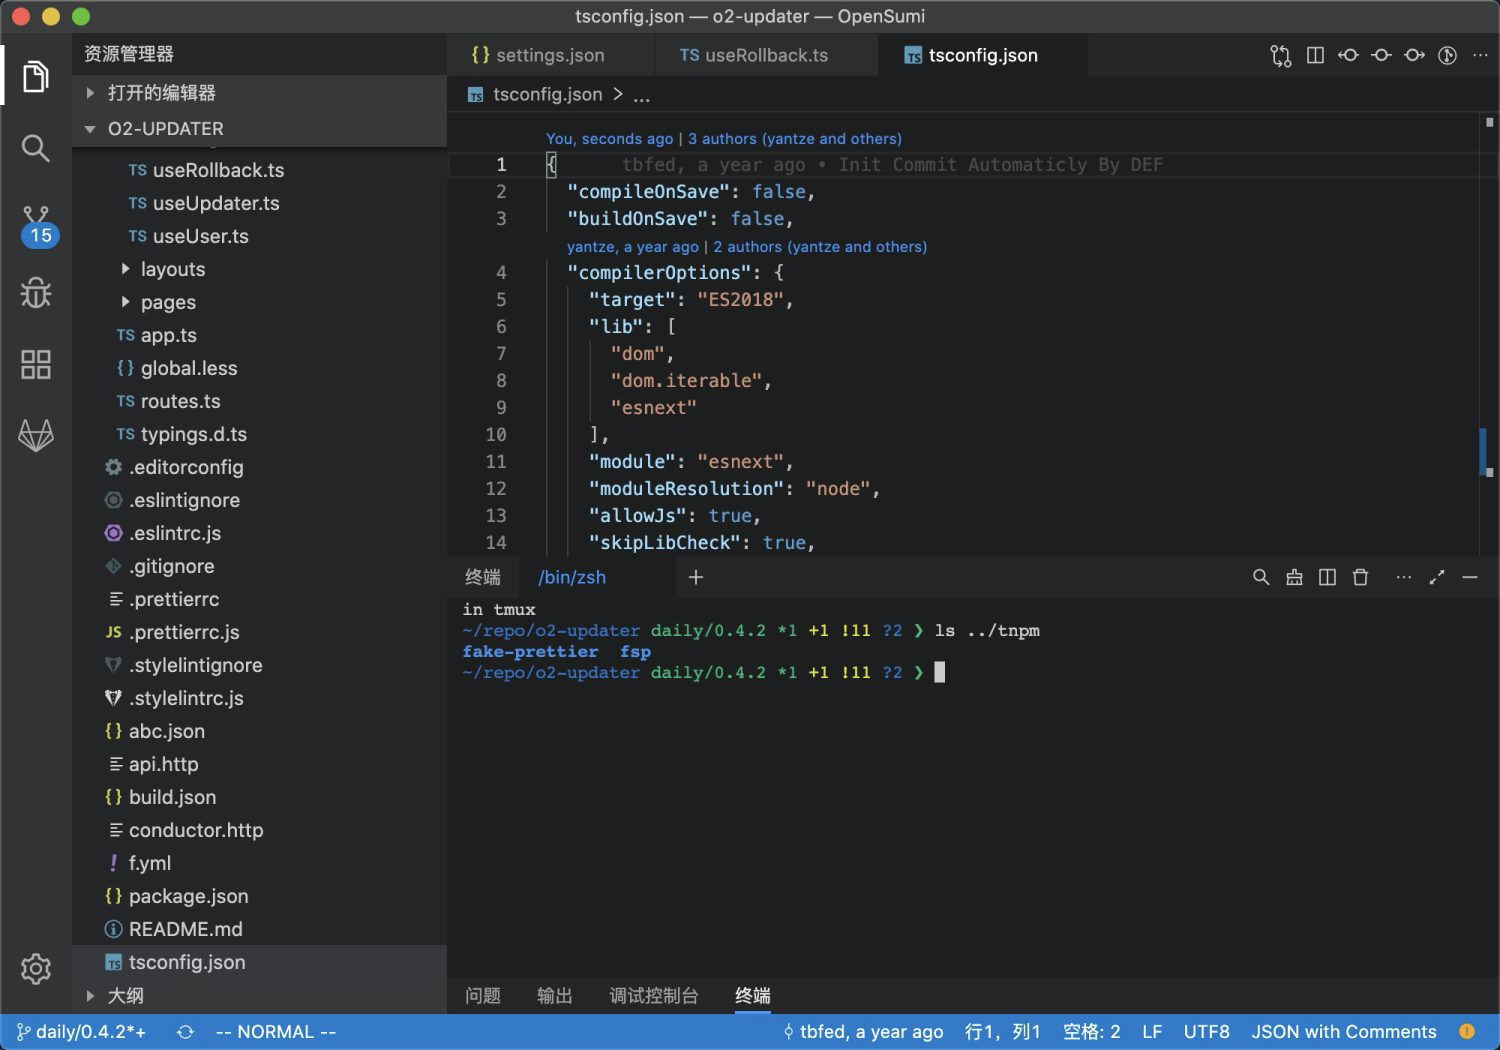Screen dimensions: 1500x1050
Task: Maximize the terminal panel with arrows icon
Action: [1437, 577]
